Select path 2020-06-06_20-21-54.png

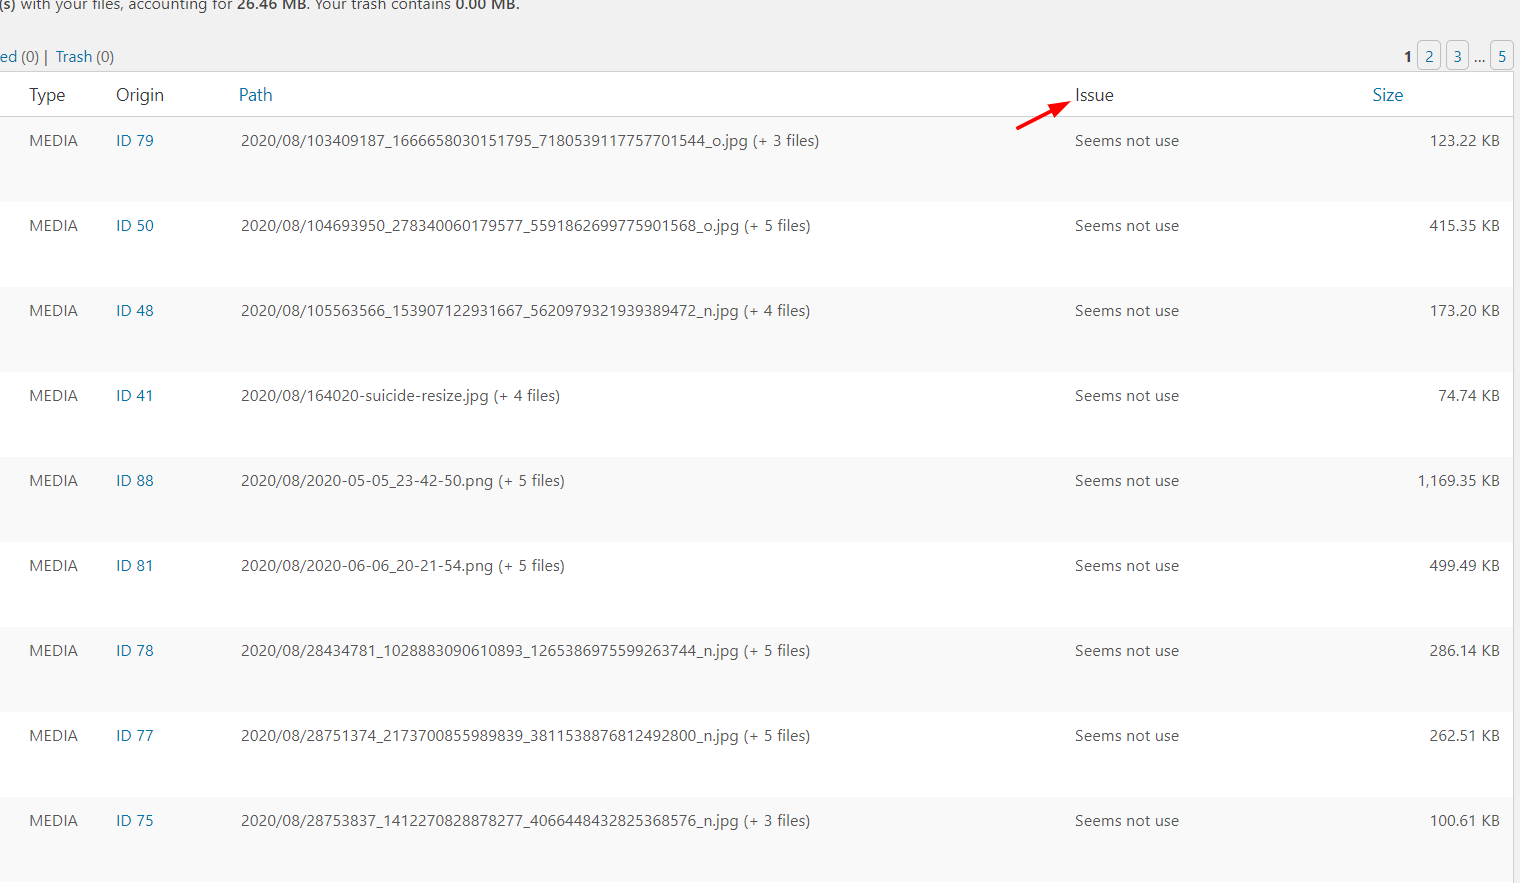click(x=403, y=566)
